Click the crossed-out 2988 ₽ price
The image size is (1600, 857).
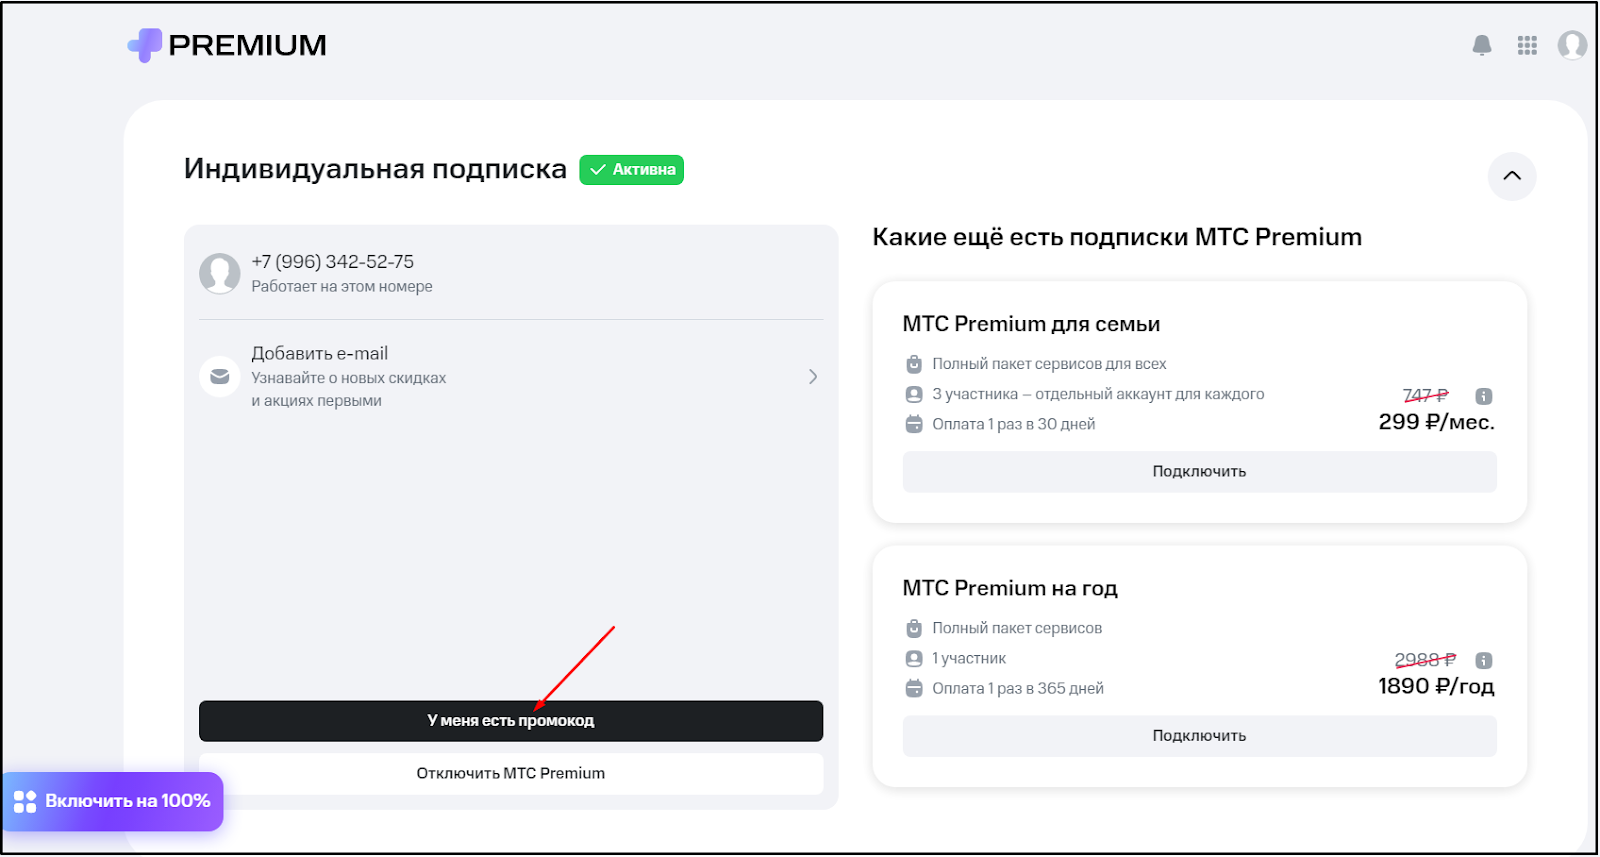(x=1426, y=660)
